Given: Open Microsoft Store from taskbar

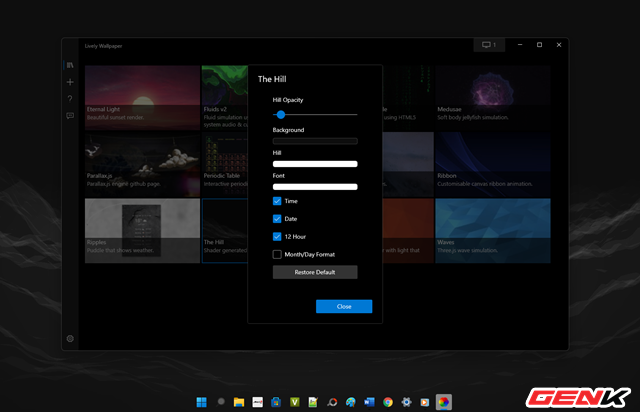Looking at the screenshot, I should tap(276, 402).
